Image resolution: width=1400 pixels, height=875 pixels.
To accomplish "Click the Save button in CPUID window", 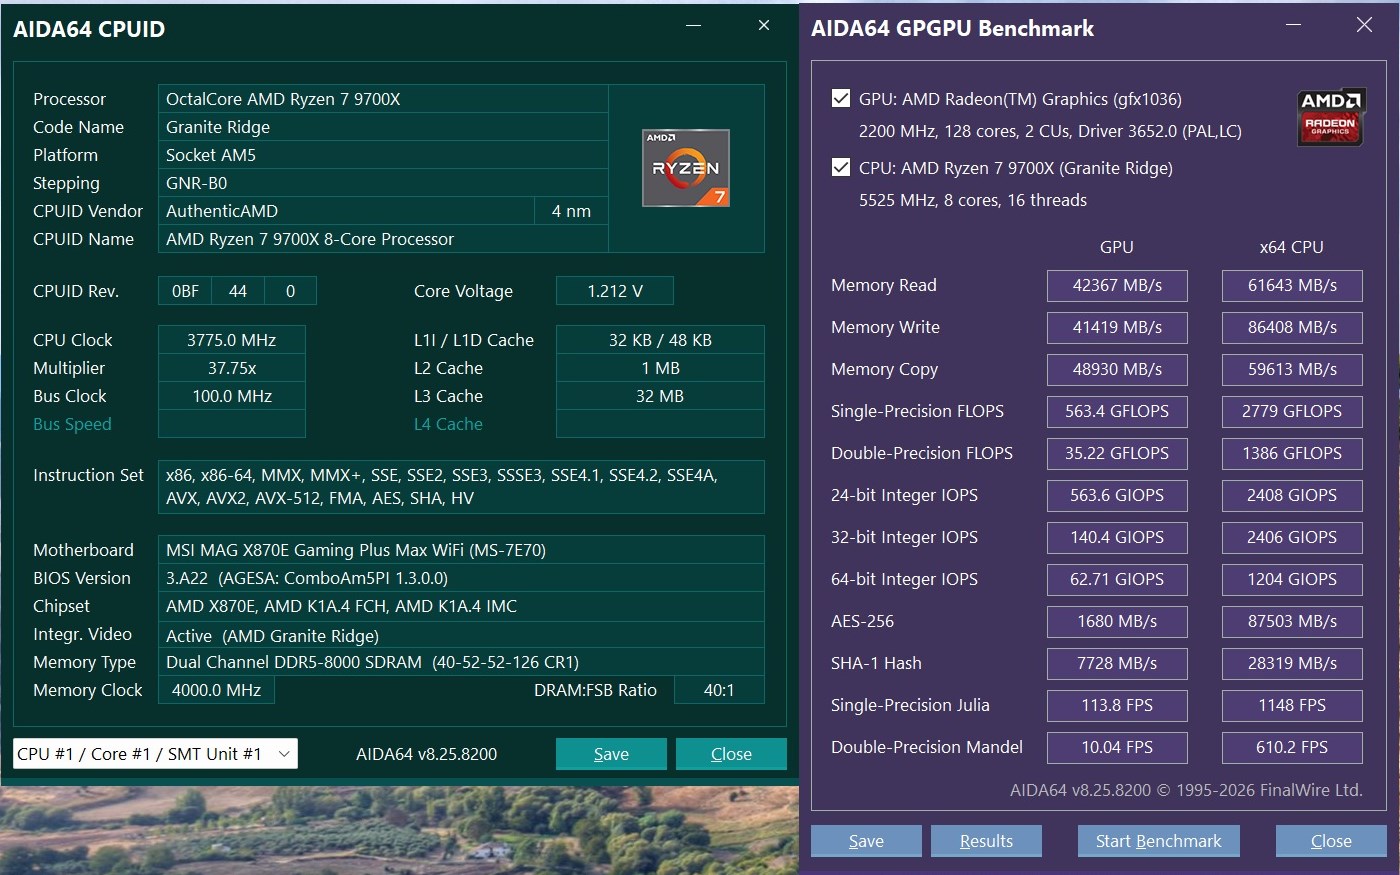I will point(611,754).
